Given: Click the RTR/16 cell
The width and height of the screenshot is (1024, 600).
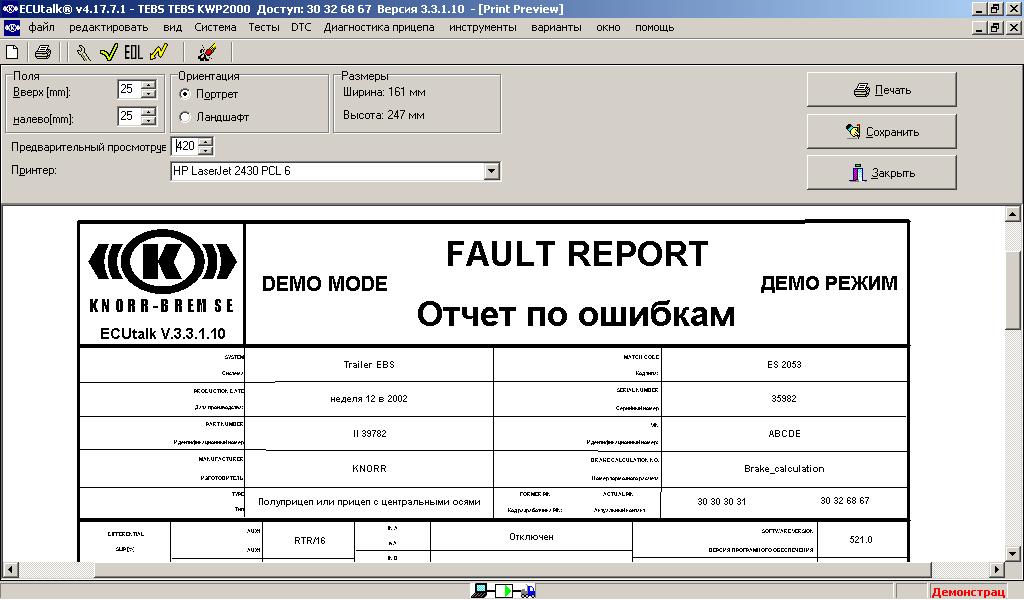Looking at the screenshot, I should 310,541.
